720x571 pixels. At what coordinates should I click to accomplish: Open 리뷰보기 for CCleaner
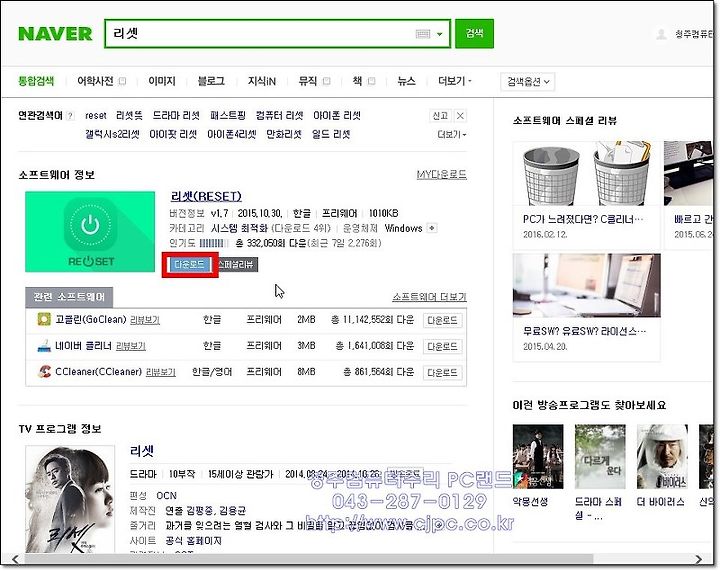(x=161, y=372)
